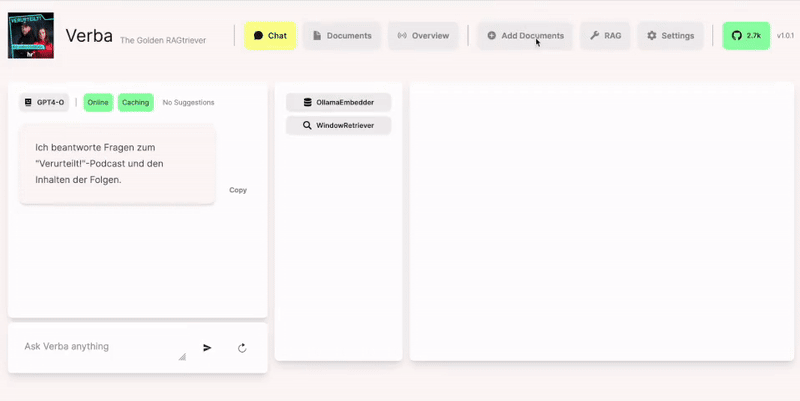
Task: Copy the welcome chat message
Action: tap(238, 190)
